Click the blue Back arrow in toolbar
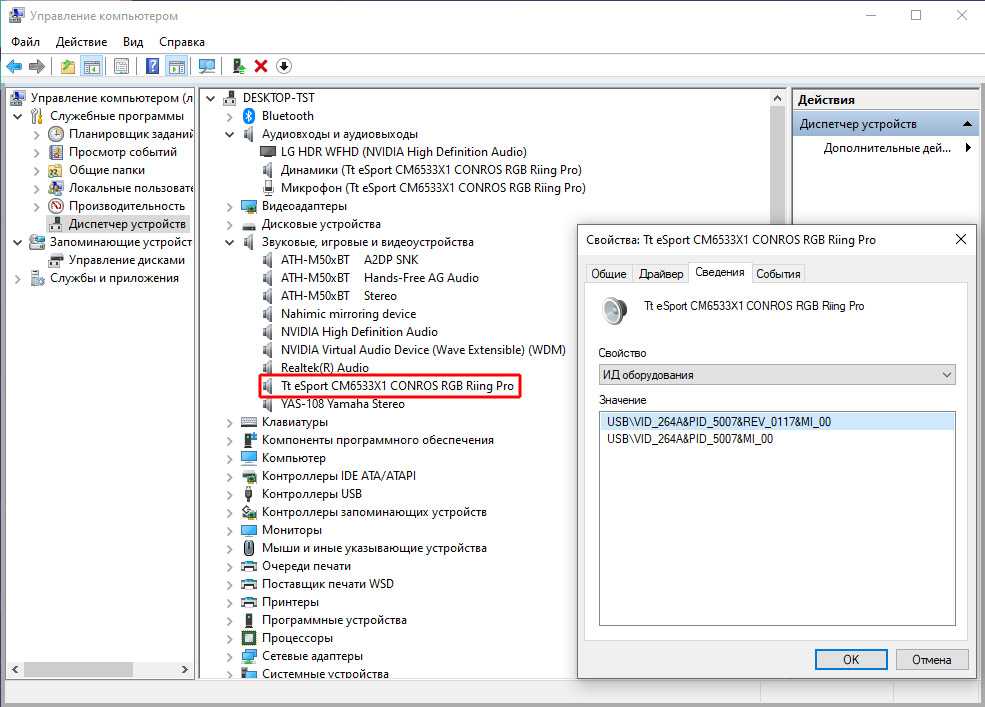This screenshot has height=707, width=985. click(14, 66)
